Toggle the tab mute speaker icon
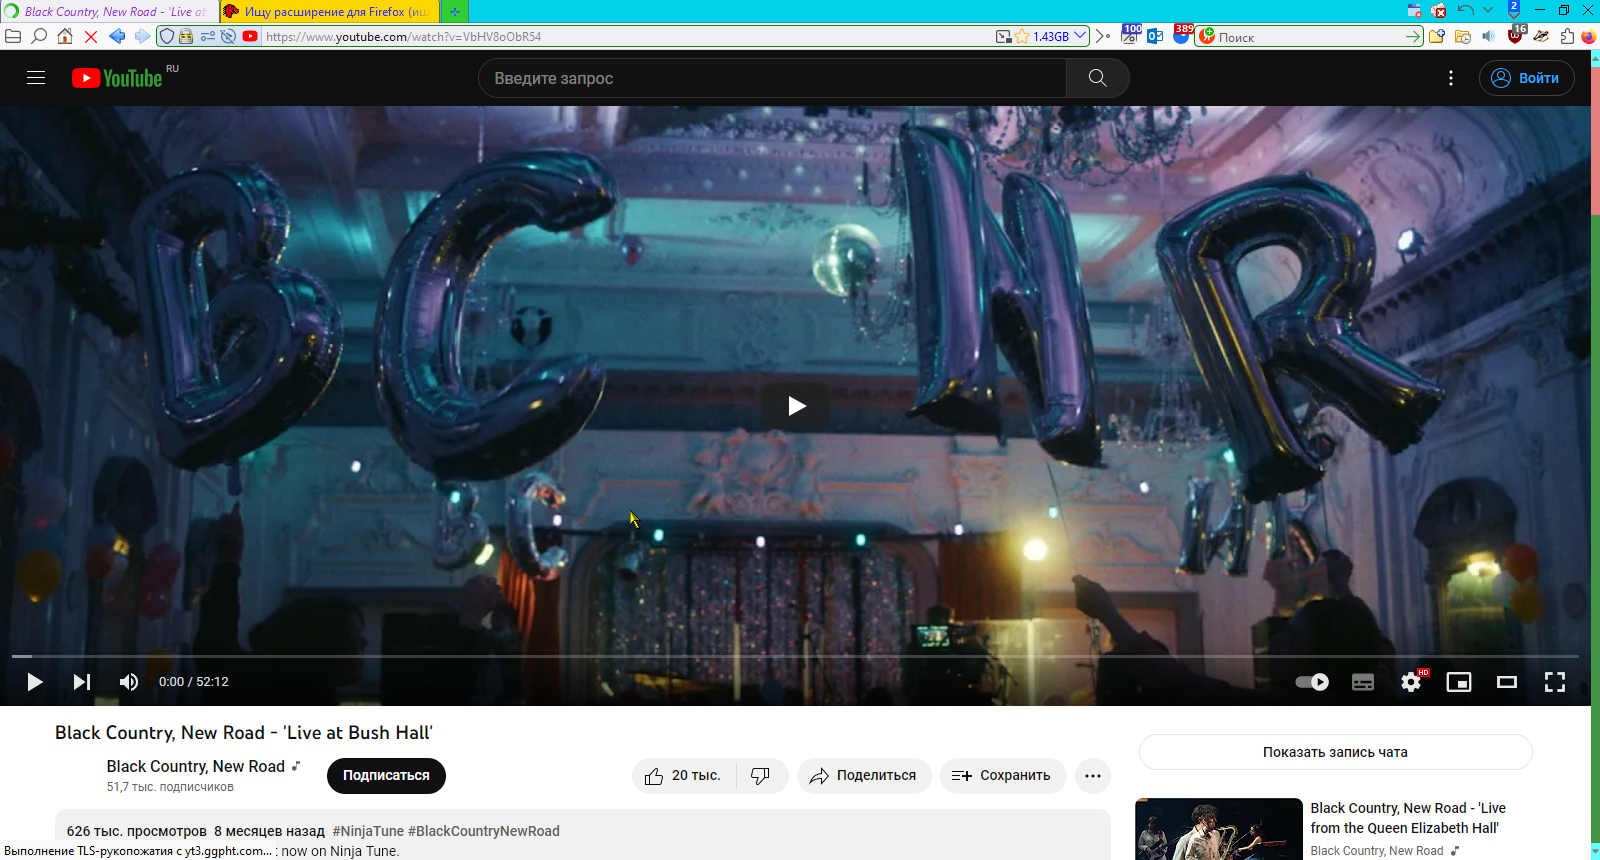Screen dimensions: 1600x860 [x=1489, y=36]
